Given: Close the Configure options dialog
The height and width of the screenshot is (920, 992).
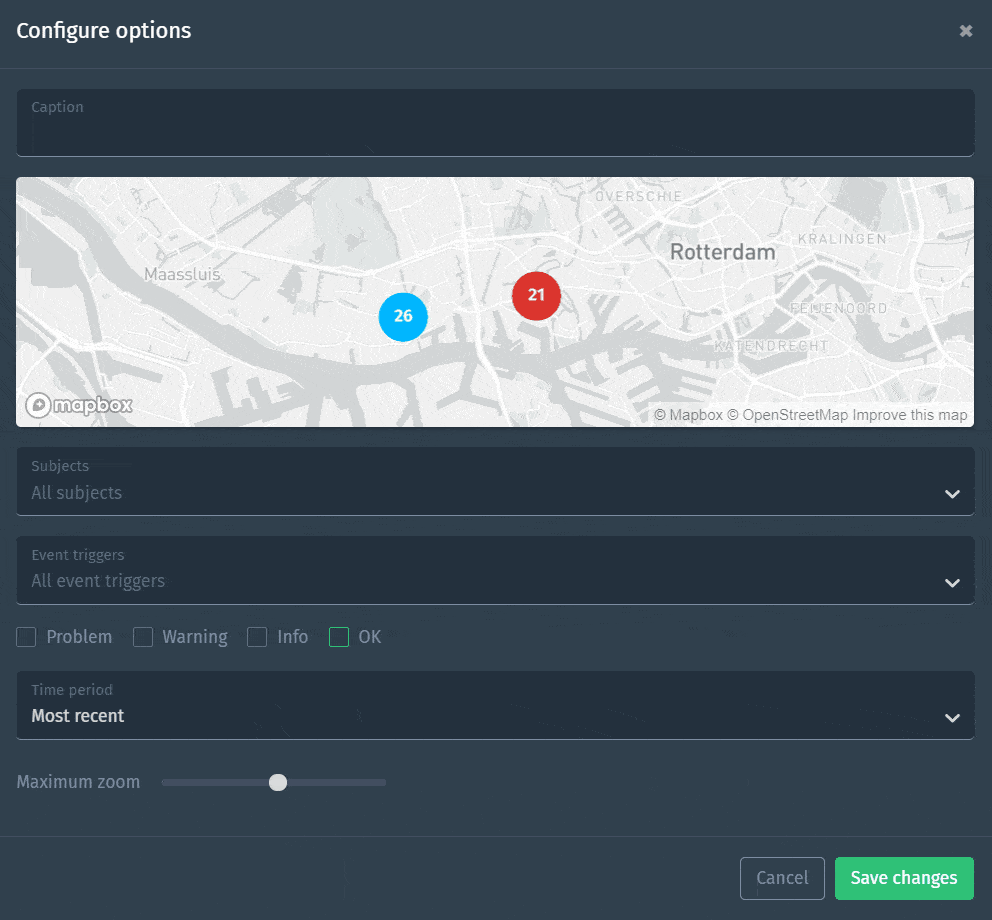Looking at the screenshot, I should (x=965, y=30).
